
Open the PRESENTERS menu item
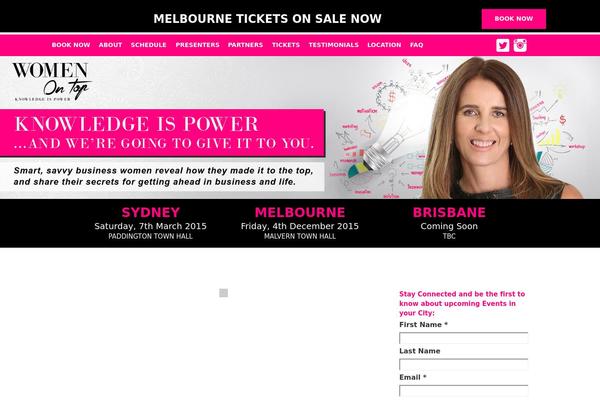(197, 45)
